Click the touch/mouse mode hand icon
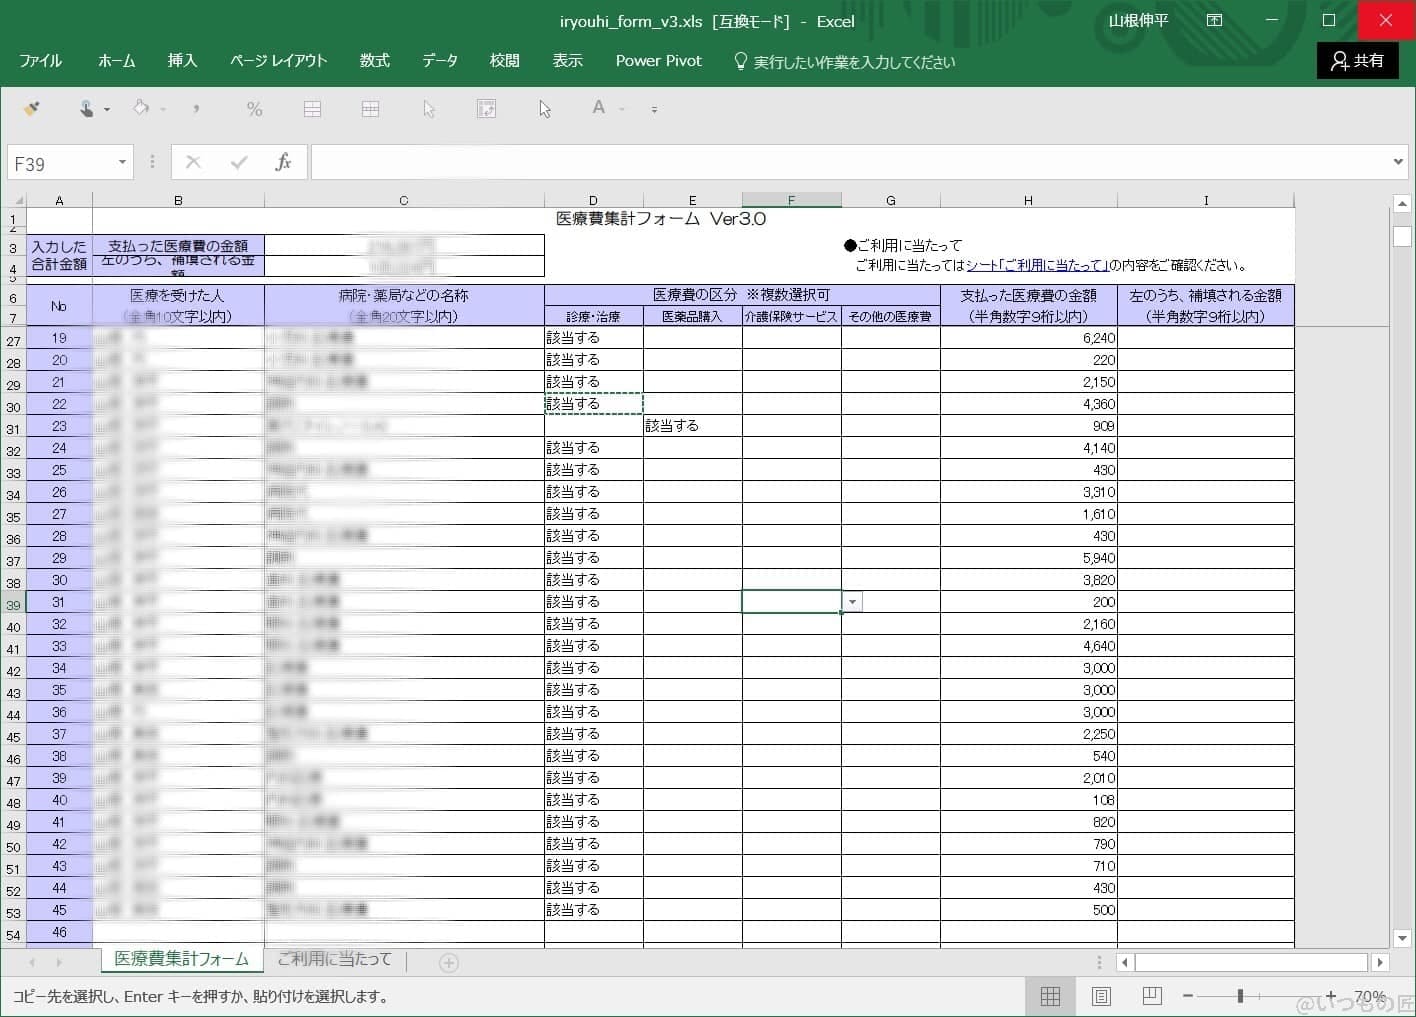Screen dimensions: 1416x1017 point(87,109)
